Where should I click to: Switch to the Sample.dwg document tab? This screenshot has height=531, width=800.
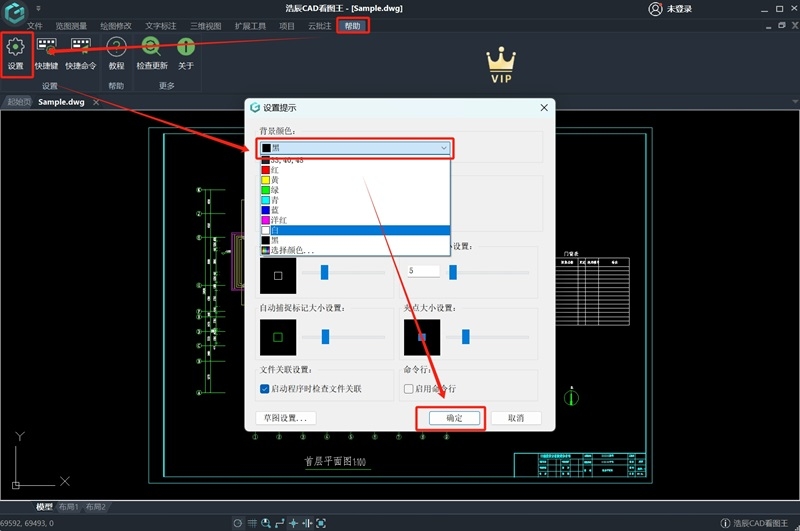(61, 102)
